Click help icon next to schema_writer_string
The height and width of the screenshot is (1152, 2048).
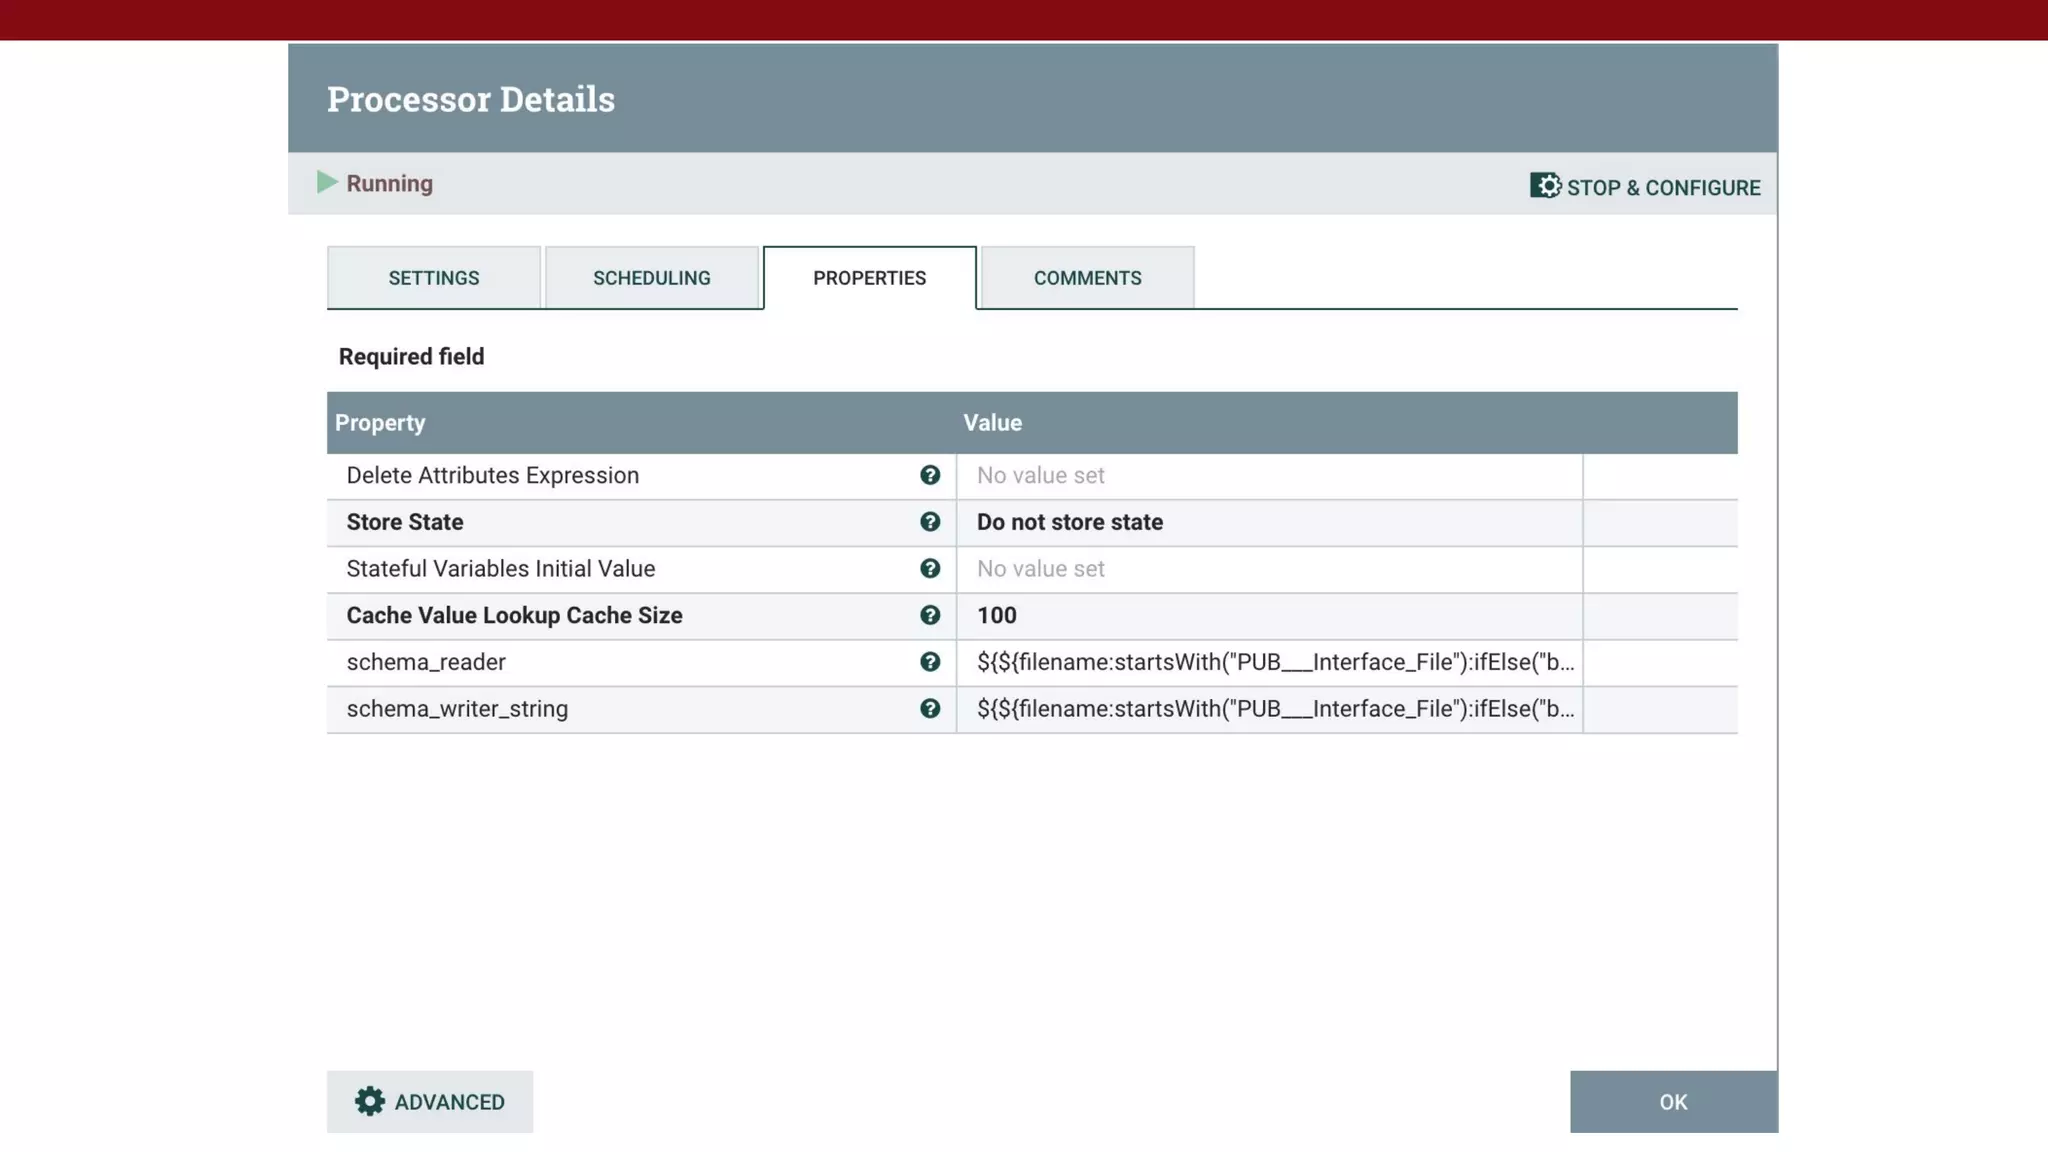[x=930, y=709]
